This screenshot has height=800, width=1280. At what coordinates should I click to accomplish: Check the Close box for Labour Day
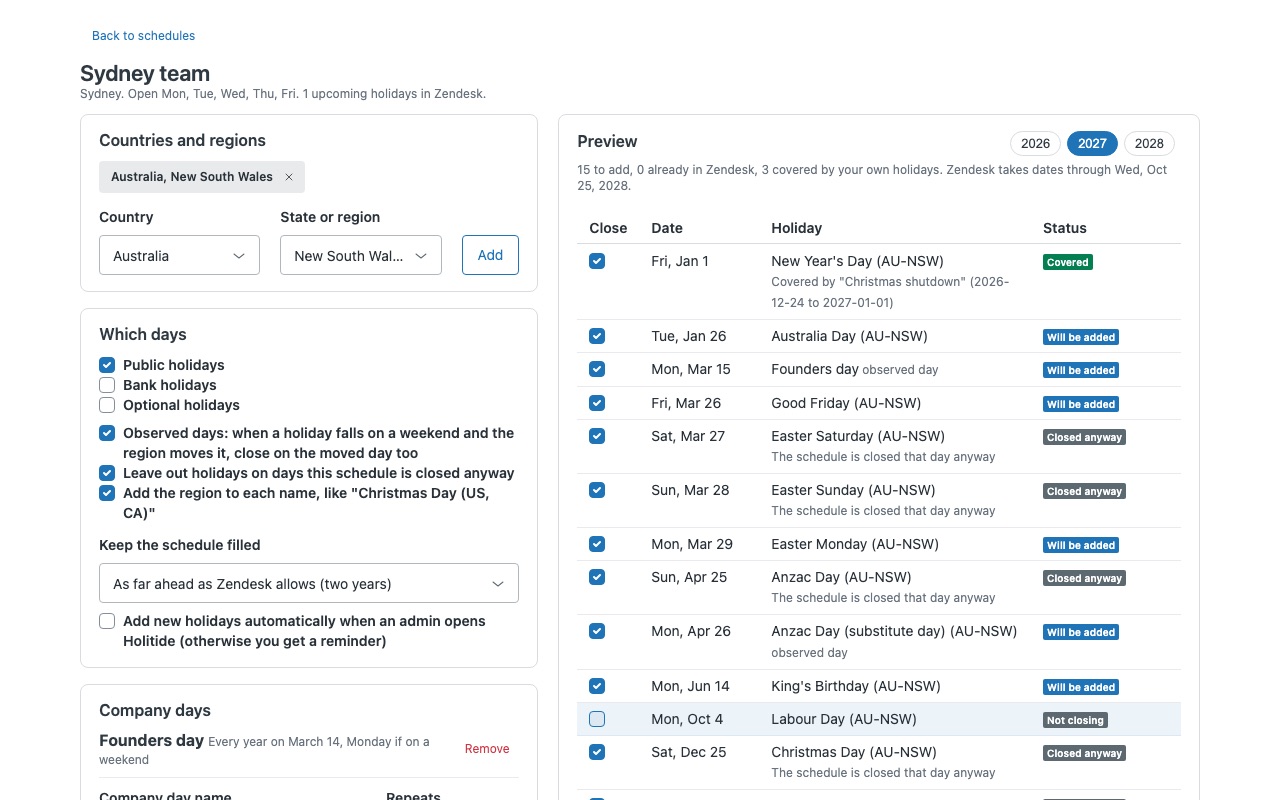(x=597, y=719)
